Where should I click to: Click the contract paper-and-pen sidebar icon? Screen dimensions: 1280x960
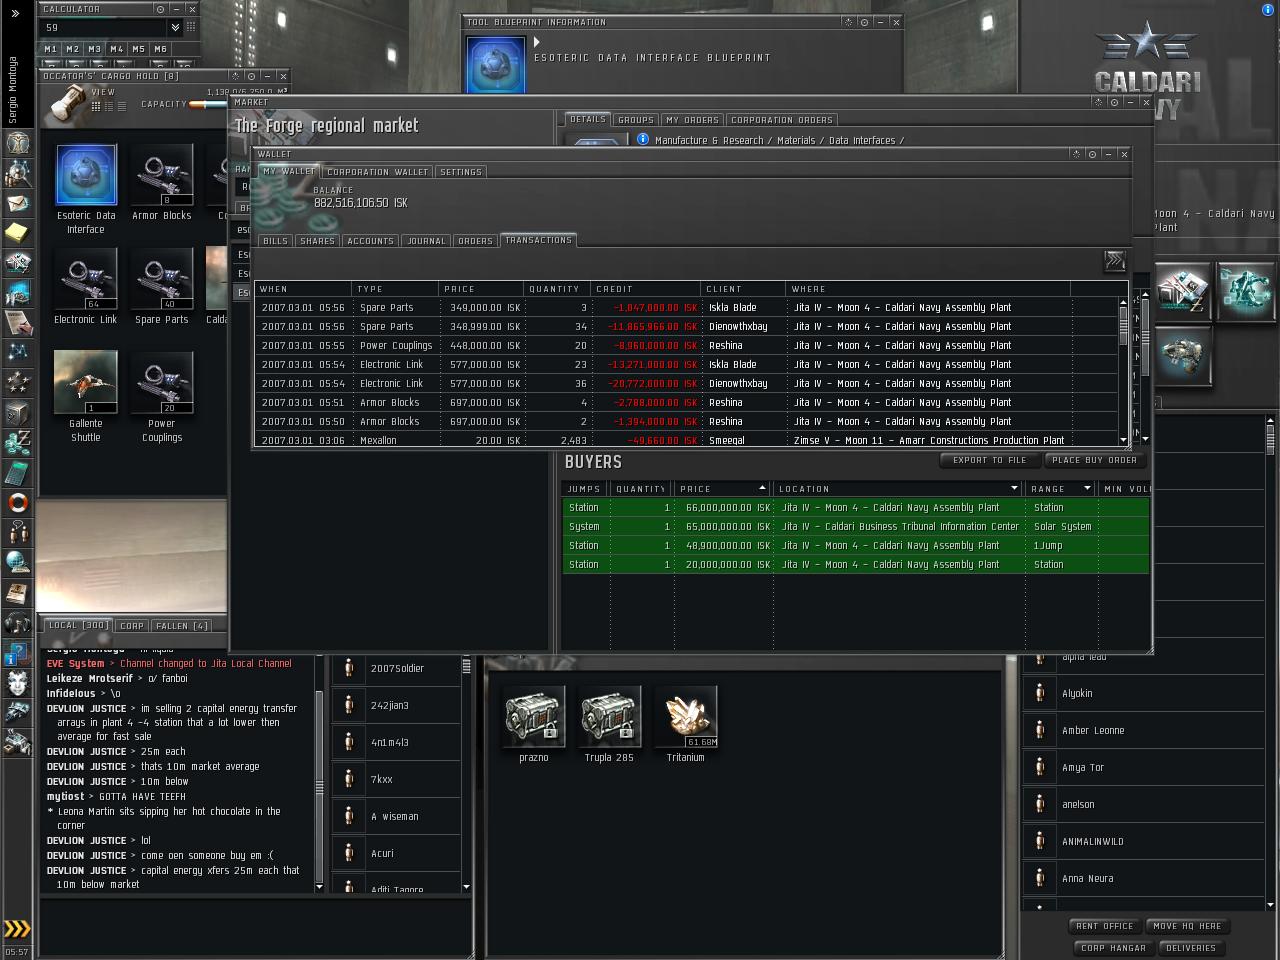tap(17, 322)
